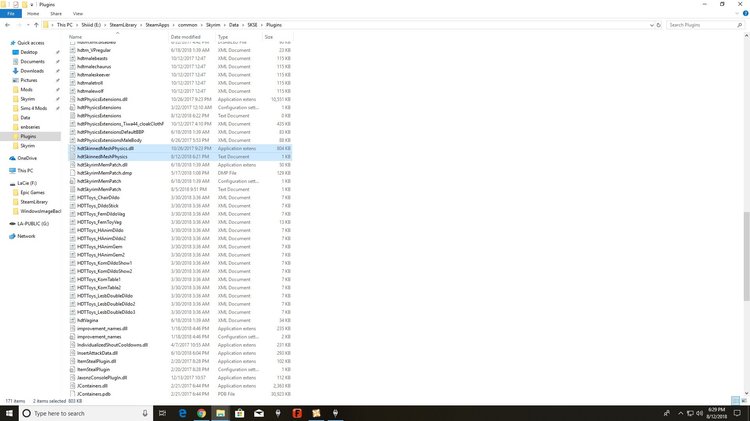Select LA-PUBLIC (G:) drive icon
This screenshot has height=421, width=750.
(12, 223)
